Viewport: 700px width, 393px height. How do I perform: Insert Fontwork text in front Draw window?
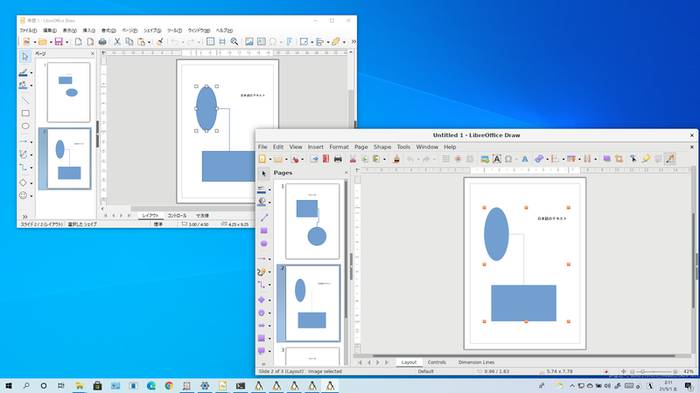525,159
